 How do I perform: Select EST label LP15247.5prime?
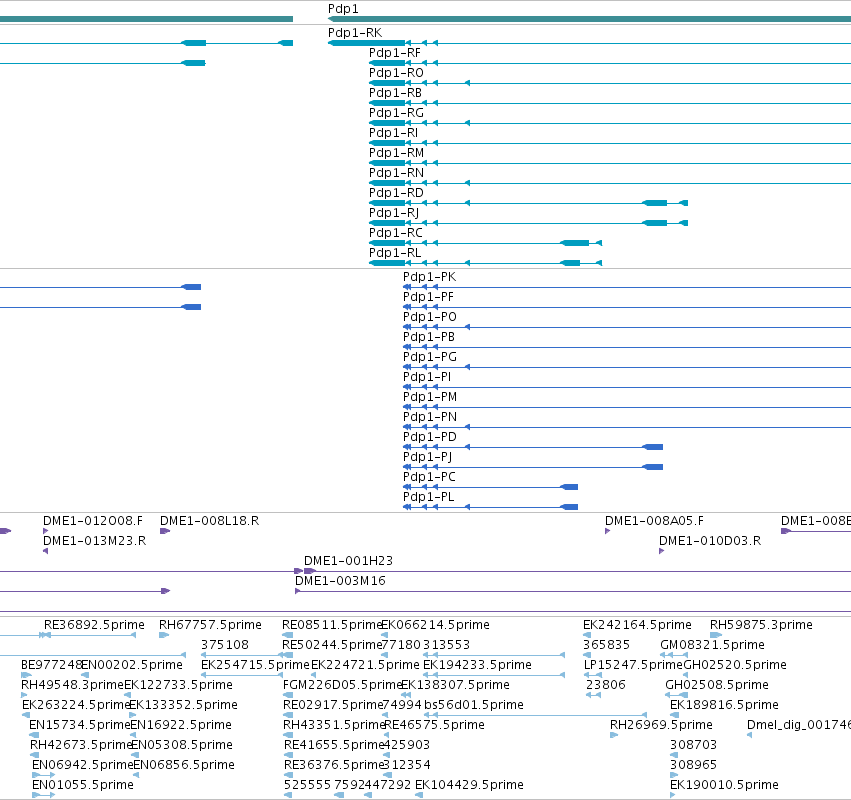(x=633, y=665)
